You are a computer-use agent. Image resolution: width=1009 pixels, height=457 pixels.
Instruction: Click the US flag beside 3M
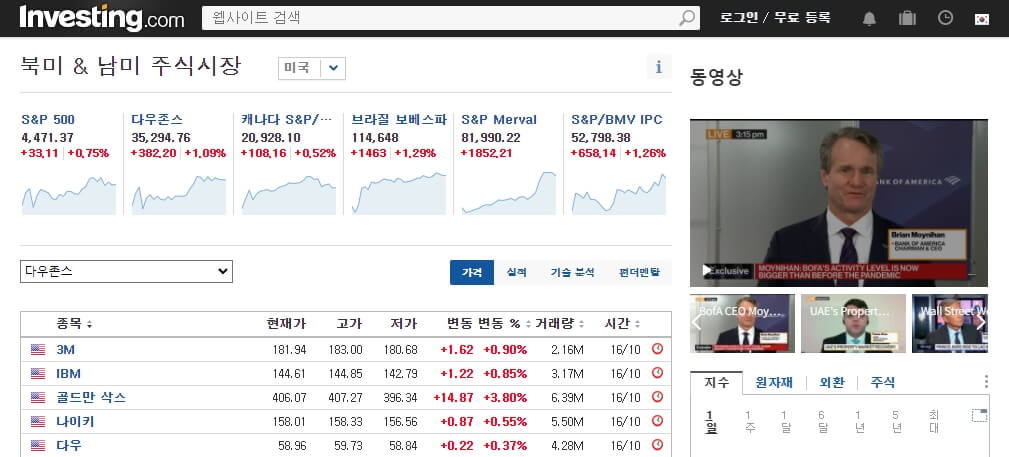38,350
